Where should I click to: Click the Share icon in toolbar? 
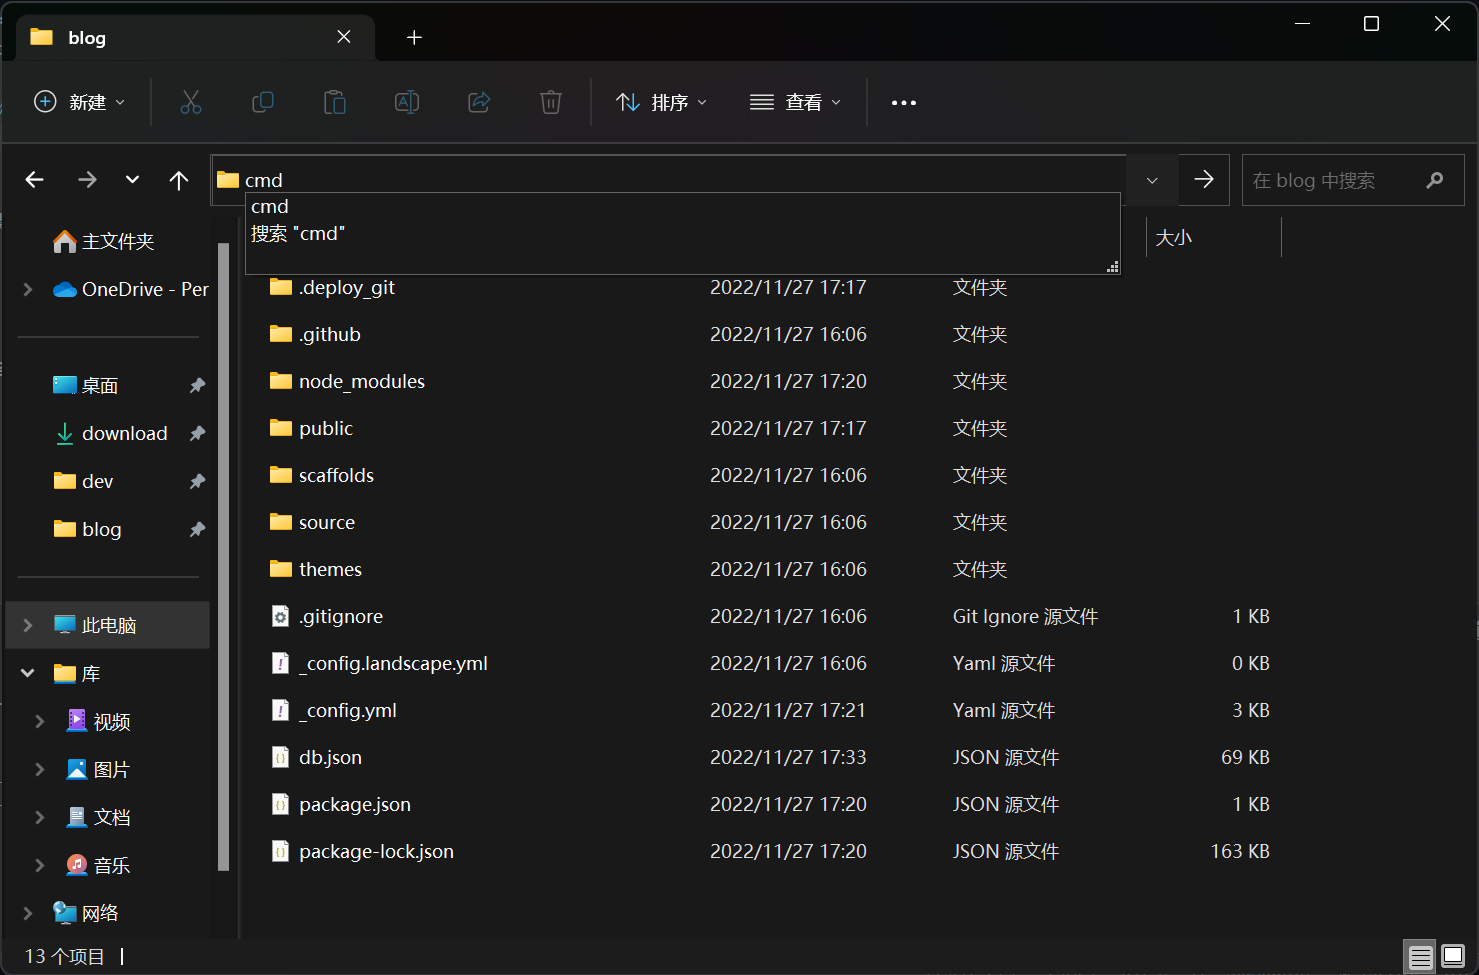pos(479,102)
